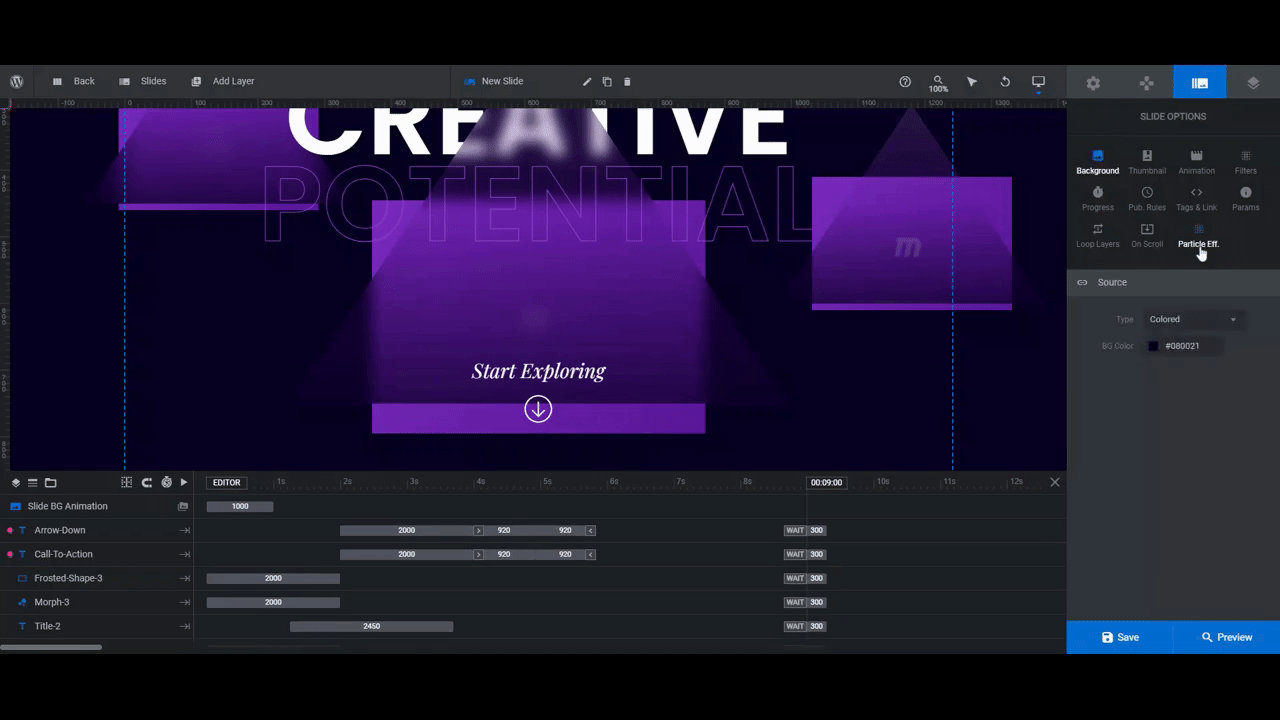Select the Loop Layers option
This screenshot has width=1280, height=720.
pyautogui.click(x=1097, y=236)
